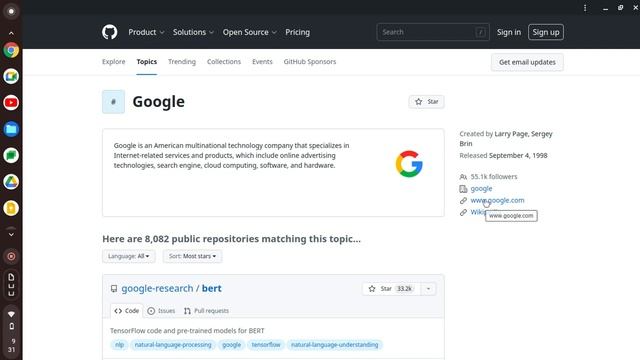Click the followers people icon
The height and width of the screenshot is (360, 640).
(463, 177)
